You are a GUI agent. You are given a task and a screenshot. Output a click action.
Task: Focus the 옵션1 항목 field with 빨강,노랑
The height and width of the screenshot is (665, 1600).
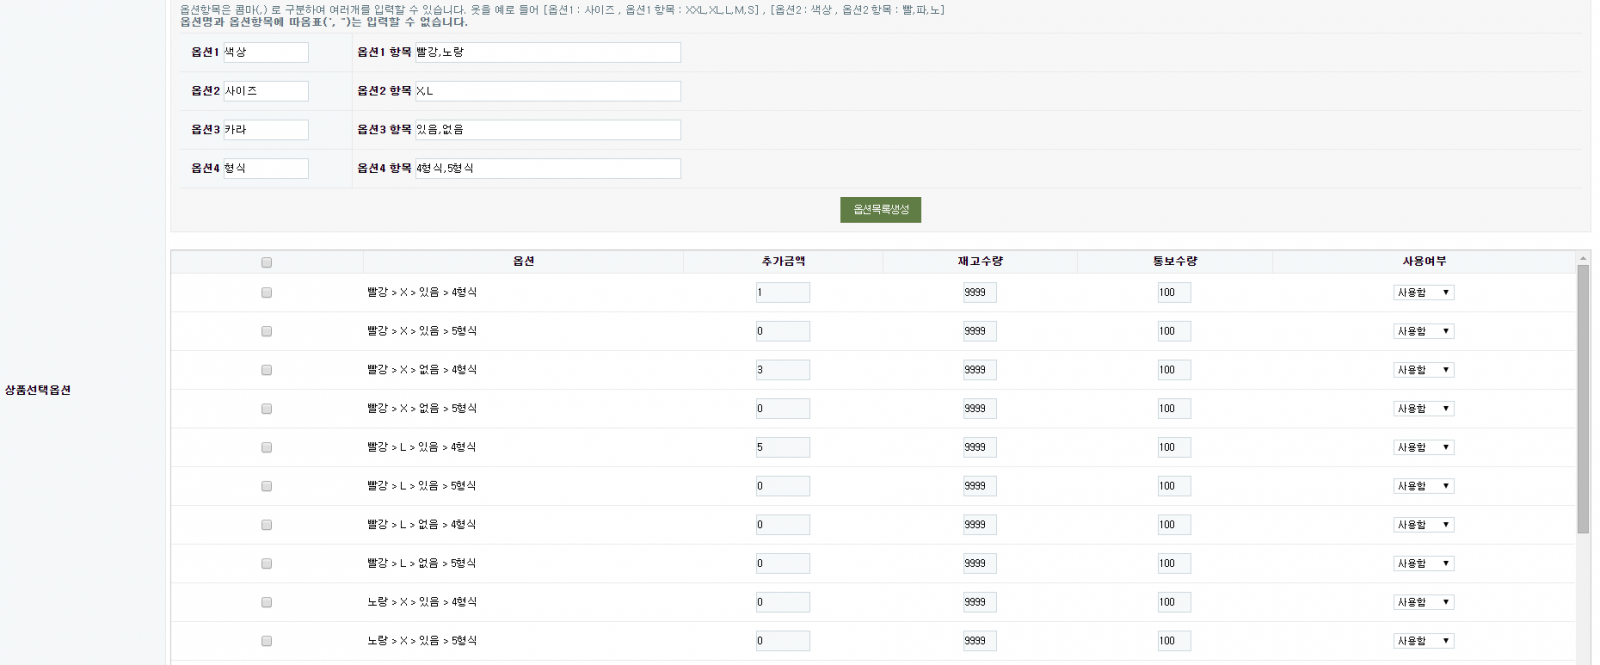547,52
